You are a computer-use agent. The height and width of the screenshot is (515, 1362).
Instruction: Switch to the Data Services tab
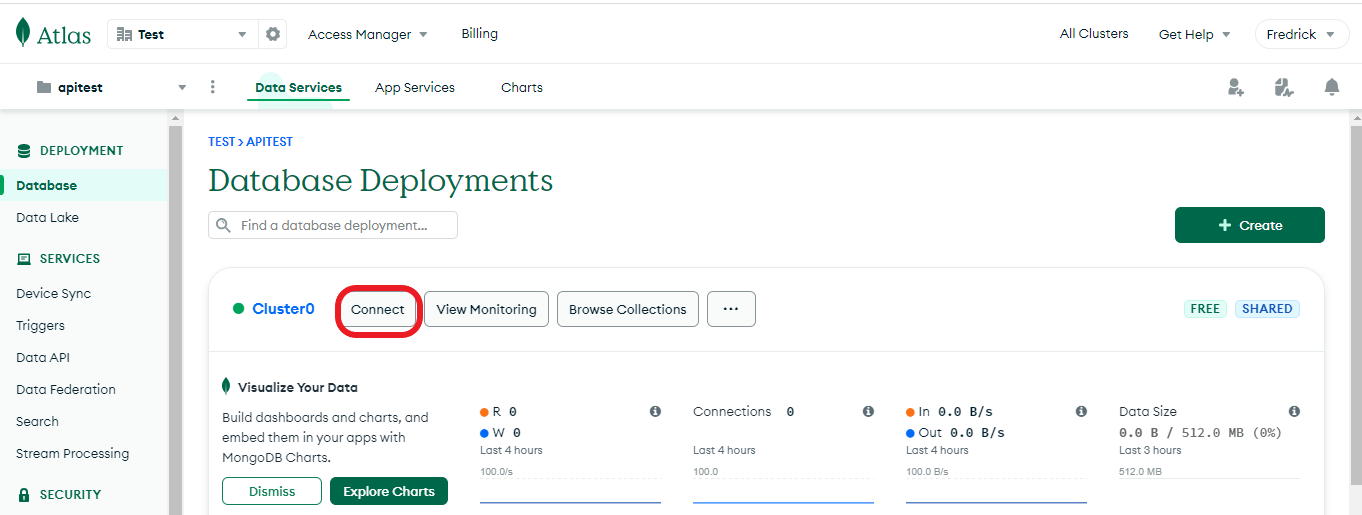pyautogui.click(x=298, y=87)
